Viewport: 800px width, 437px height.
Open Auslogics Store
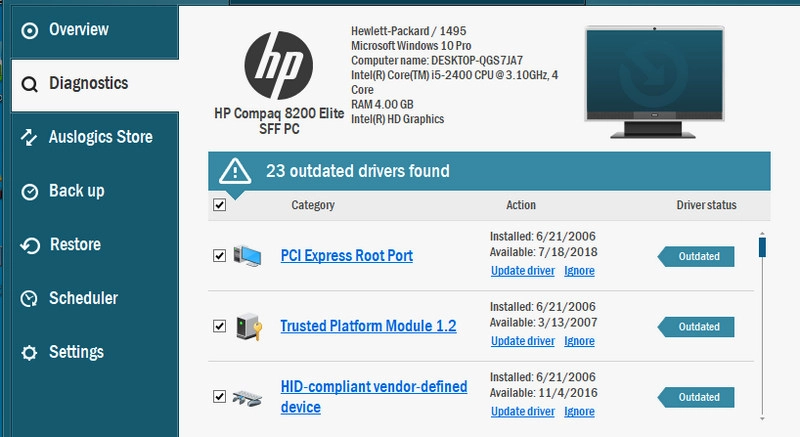pyautogui.click(x=95, y=137)
